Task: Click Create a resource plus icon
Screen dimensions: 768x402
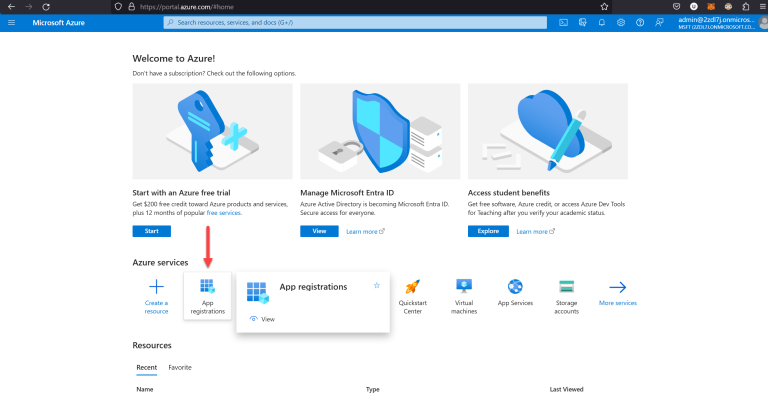Action: pos(156,287)
